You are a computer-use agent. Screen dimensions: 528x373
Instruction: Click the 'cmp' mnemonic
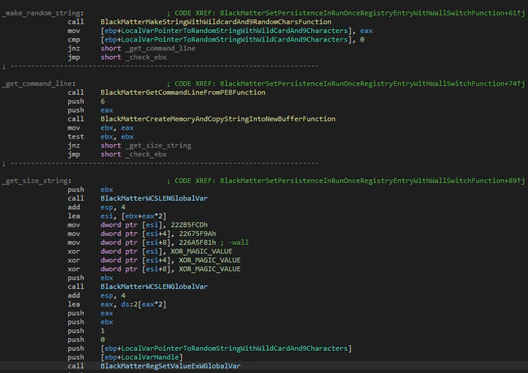pyautogui.click(x=74, y=39)
